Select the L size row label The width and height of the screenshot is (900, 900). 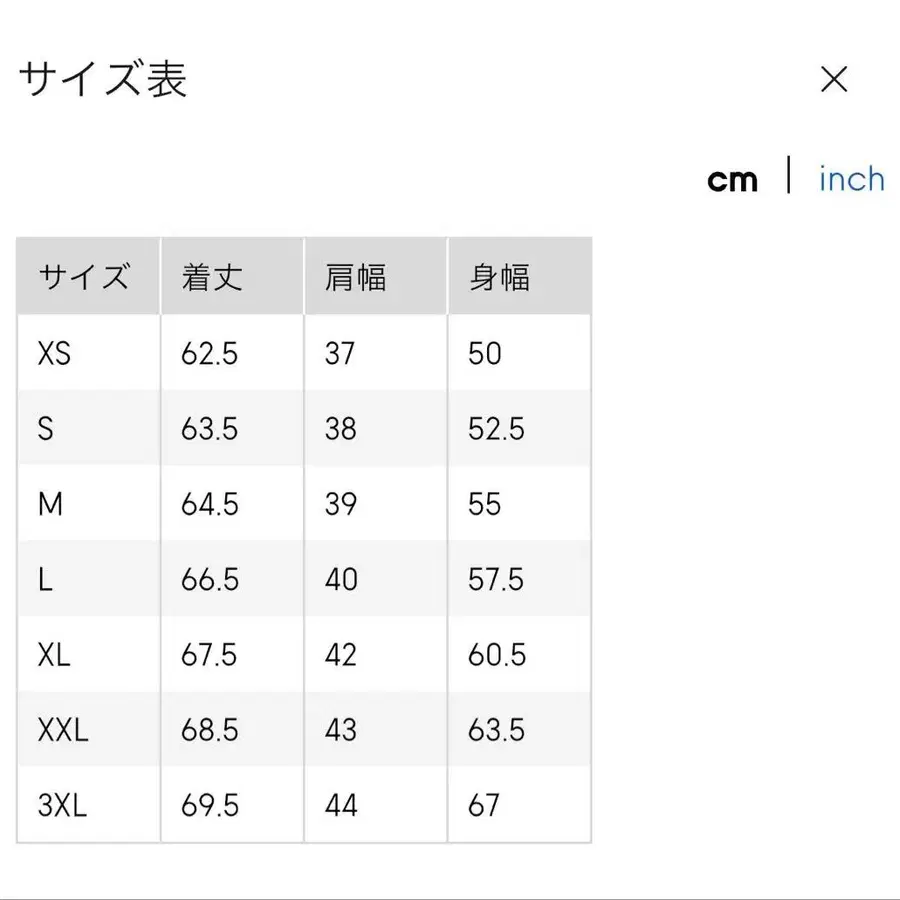tap(45, 579)
